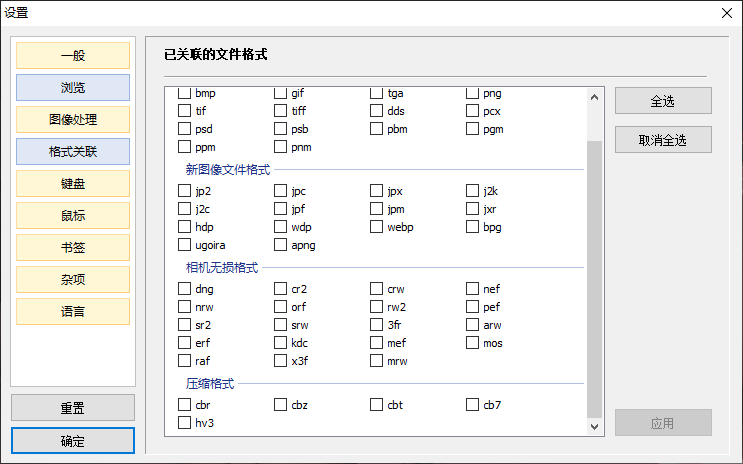Click the format list scroll-up arrow

594,97
